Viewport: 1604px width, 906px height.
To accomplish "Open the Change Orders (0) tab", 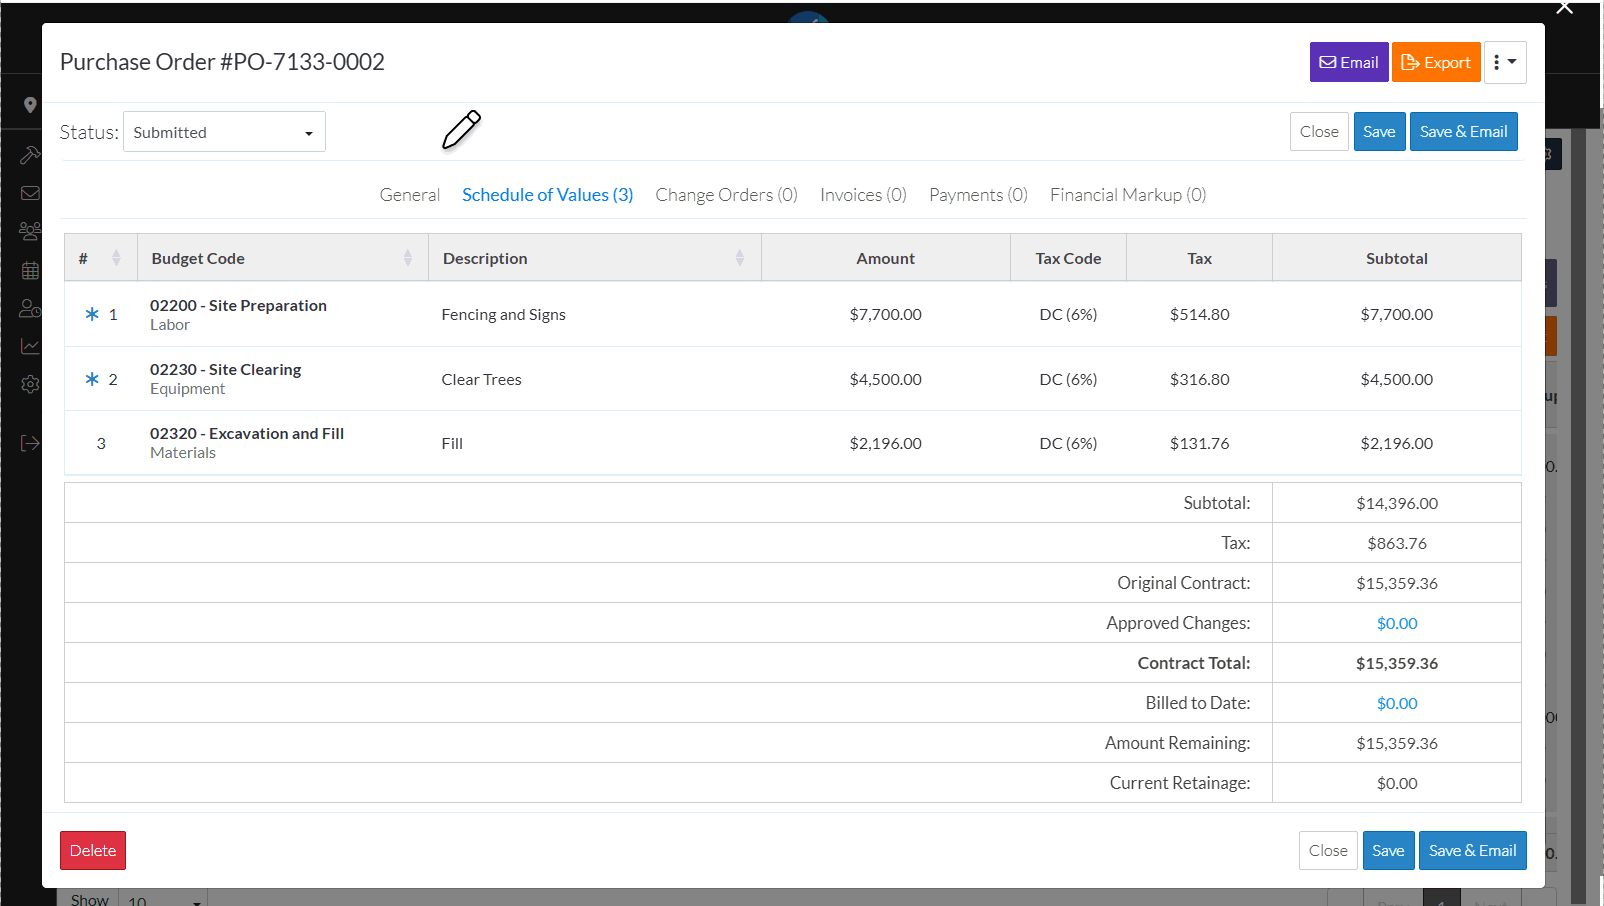I will tap(727, 195).
